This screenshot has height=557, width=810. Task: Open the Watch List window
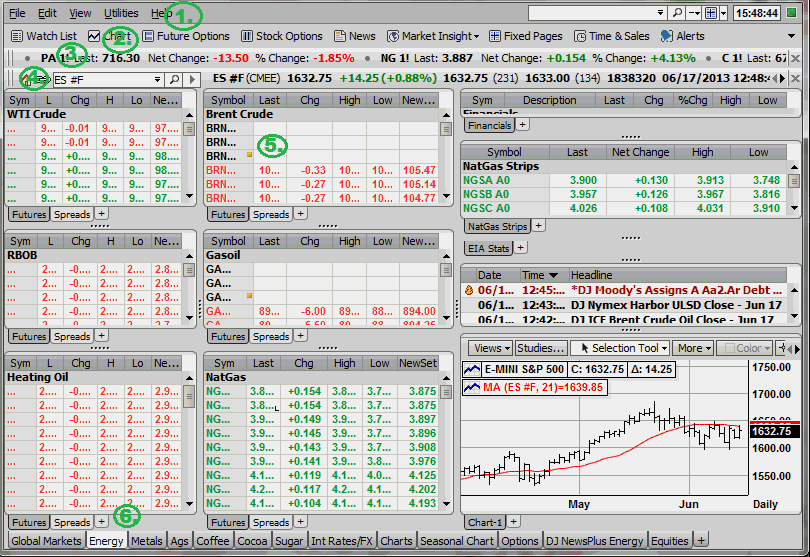click(44, 36)
